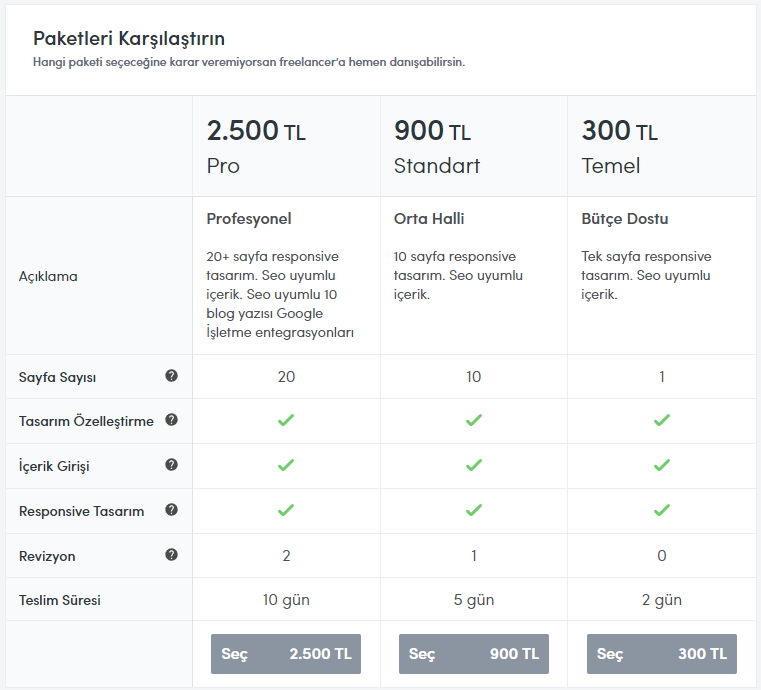The width and height of the screenshot is (761, 690).
Task: Click the Bütçe Dostu description title
Action: coord(625,219)
